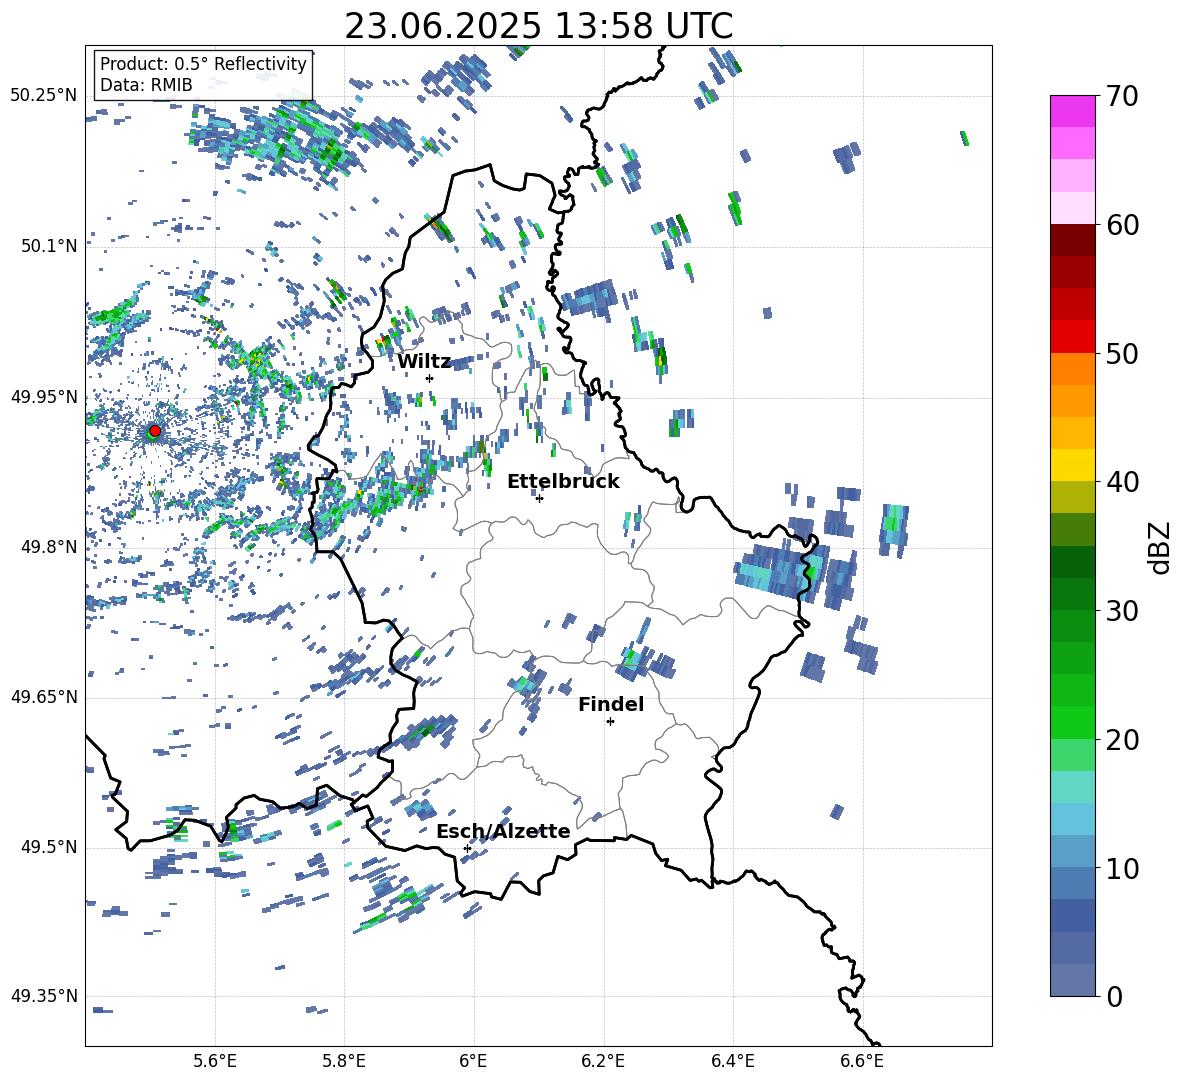
Task: Click the 6.6°E longitude tick label
Action: point(862,1061)
